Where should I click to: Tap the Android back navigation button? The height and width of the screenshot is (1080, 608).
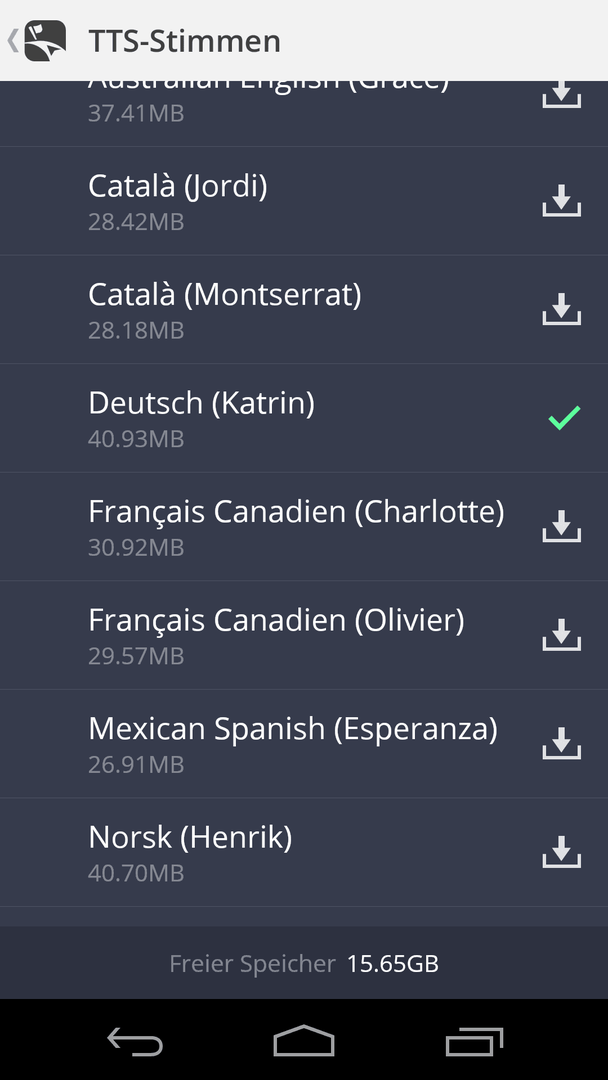coord(135,1041)
